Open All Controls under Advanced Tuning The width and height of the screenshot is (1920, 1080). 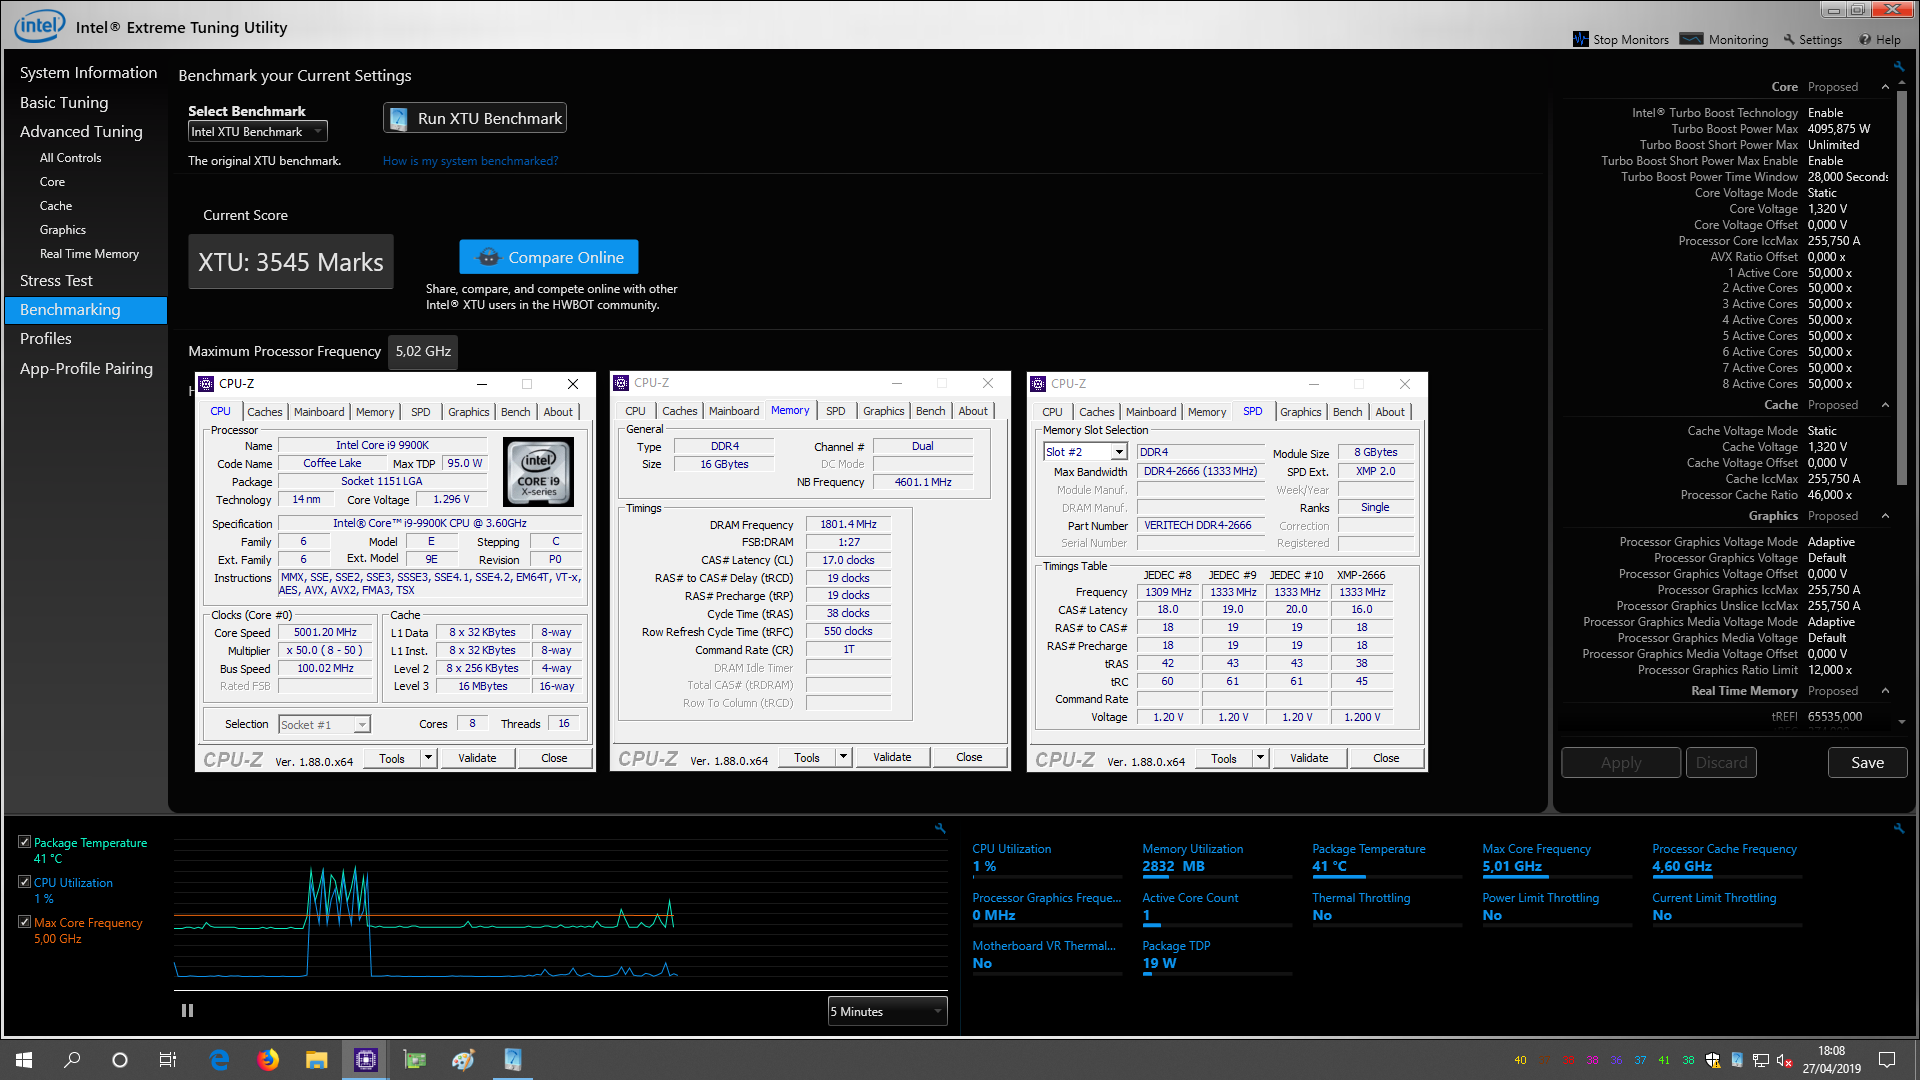point(70,158)
